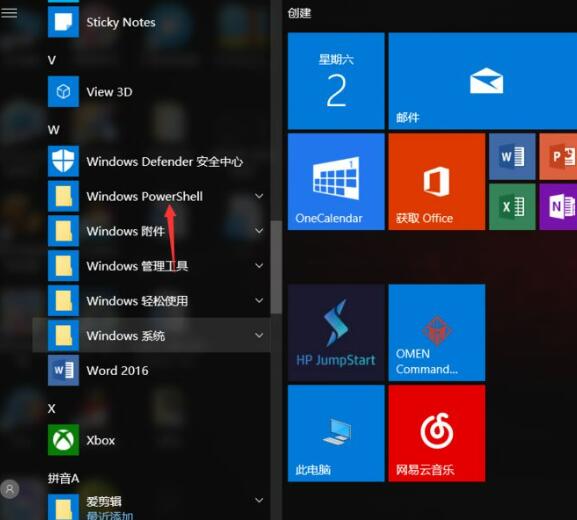Expand the Windows 系统 chevron

point(259,335)
